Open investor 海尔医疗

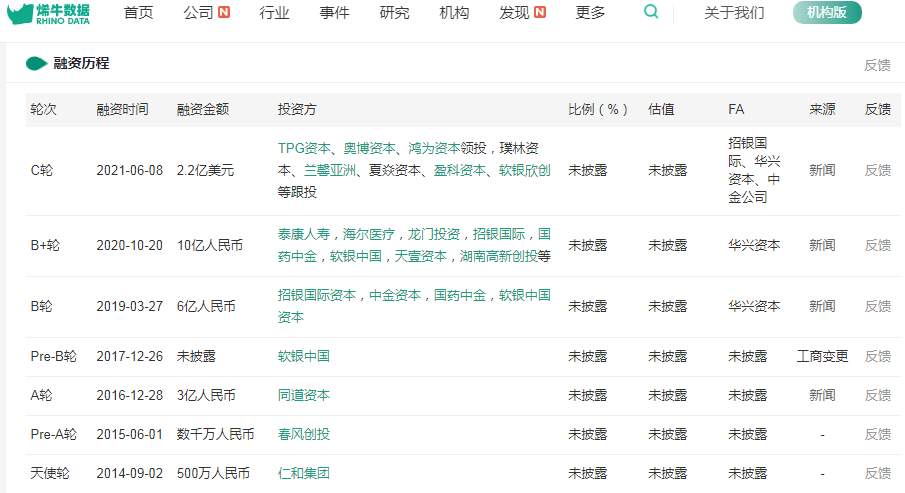[369, 234]
